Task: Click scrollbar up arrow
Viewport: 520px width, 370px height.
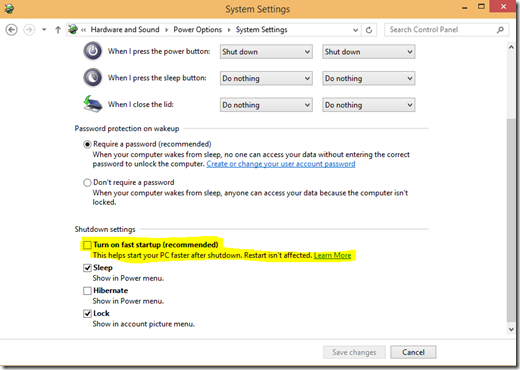Action: (511, 47)
